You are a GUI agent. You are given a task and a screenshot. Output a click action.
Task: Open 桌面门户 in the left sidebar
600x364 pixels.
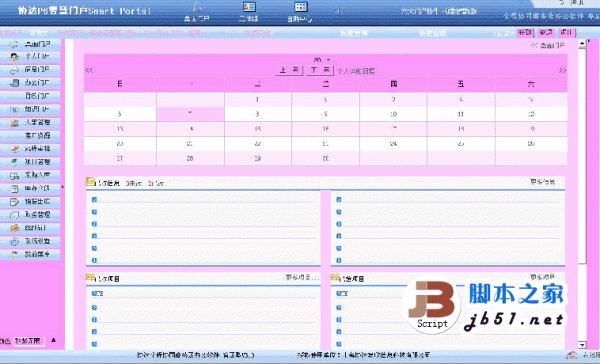[30, 44]
